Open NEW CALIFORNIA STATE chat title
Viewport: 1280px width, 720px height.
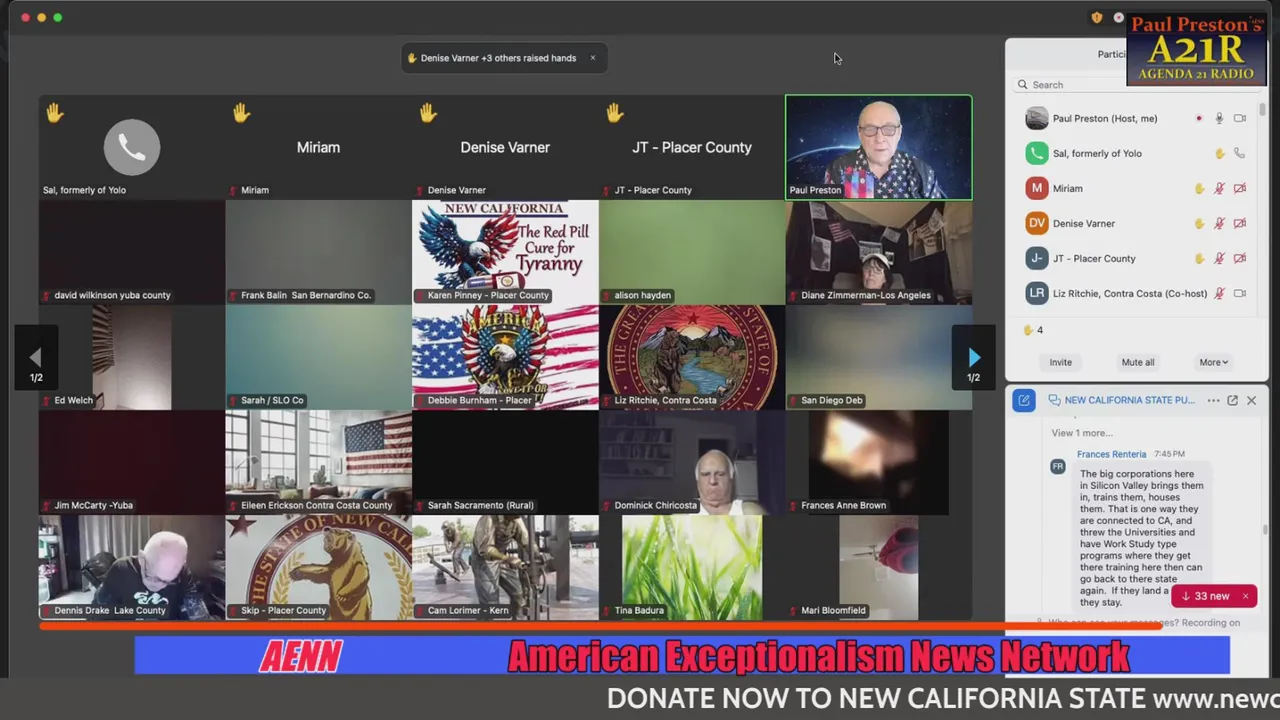click(x=1129, y=400)
